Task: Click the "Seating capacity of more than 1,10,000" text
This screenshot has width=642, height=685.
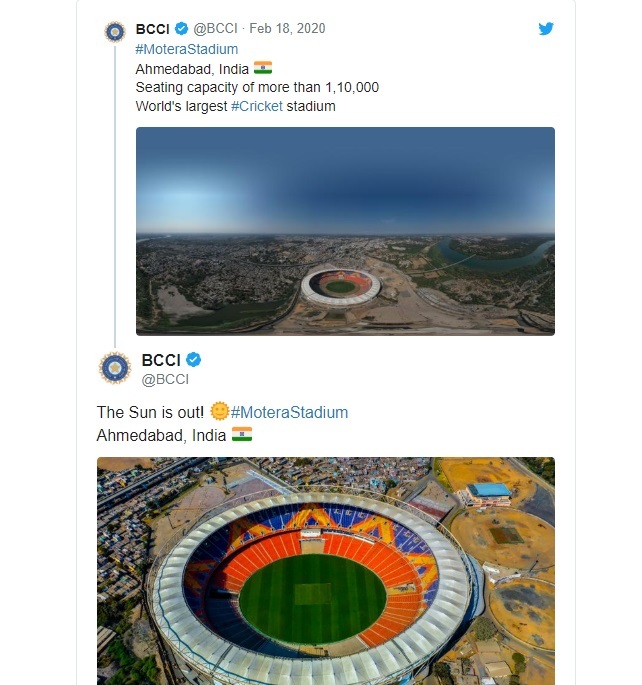Action: pyautogui.click(x=257, y=87)
